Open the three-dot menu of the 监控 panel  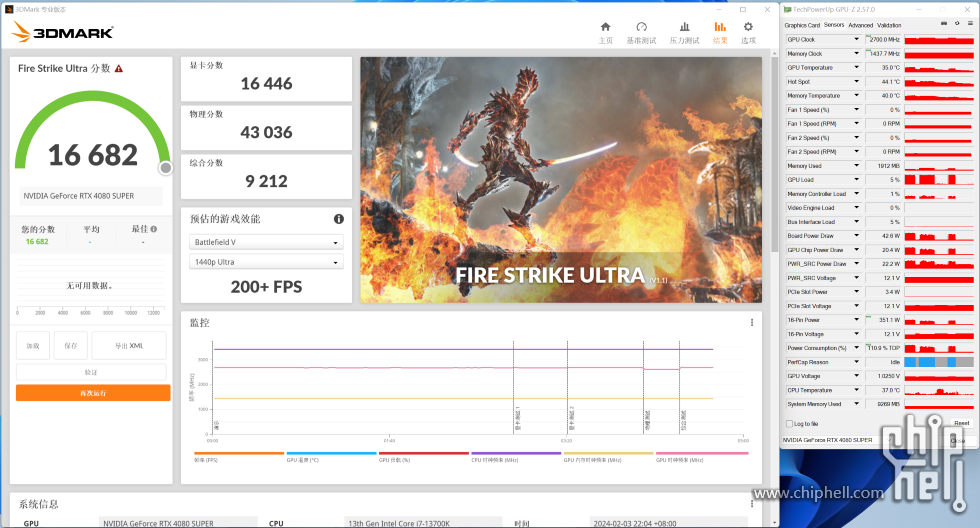pos(752,322)
